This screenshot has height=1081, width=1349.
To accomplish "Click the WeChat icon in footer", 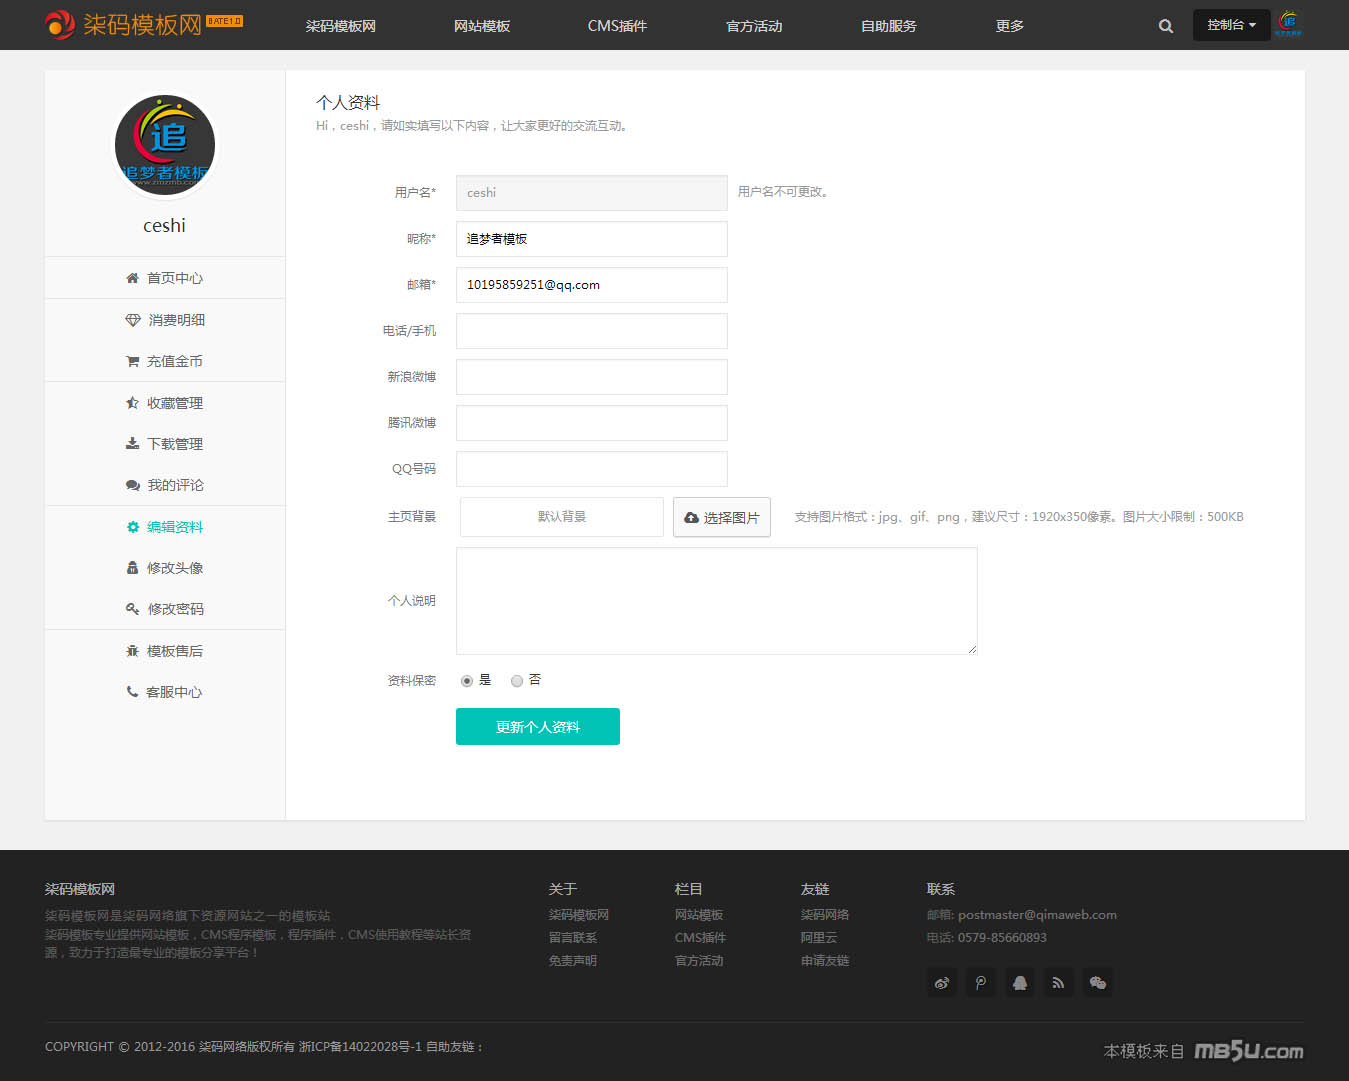I will click(x=1097, y=983).
